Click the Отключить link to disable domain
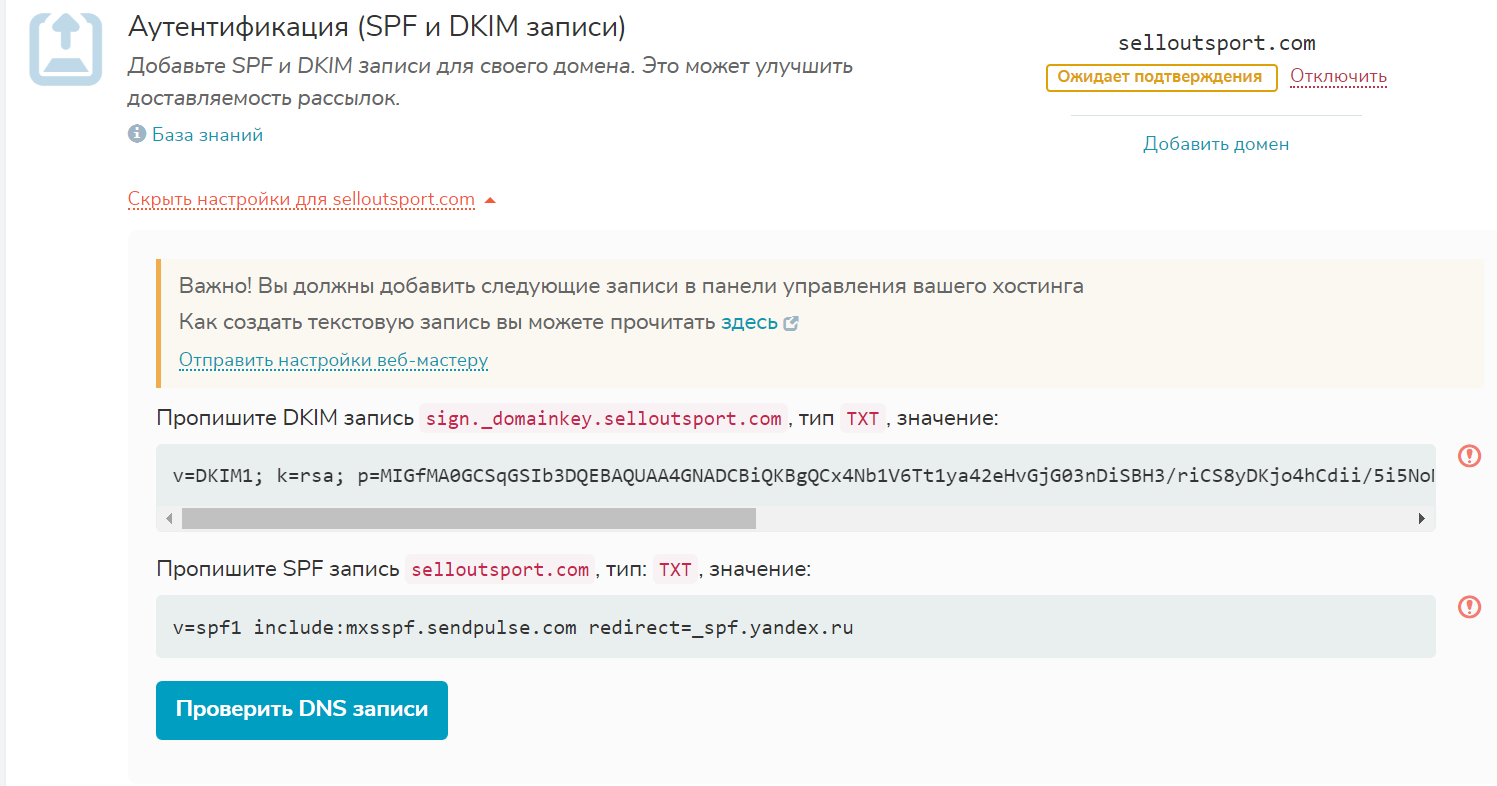The width and height of the screenshot is (1497, 786). pos(1338,76)
